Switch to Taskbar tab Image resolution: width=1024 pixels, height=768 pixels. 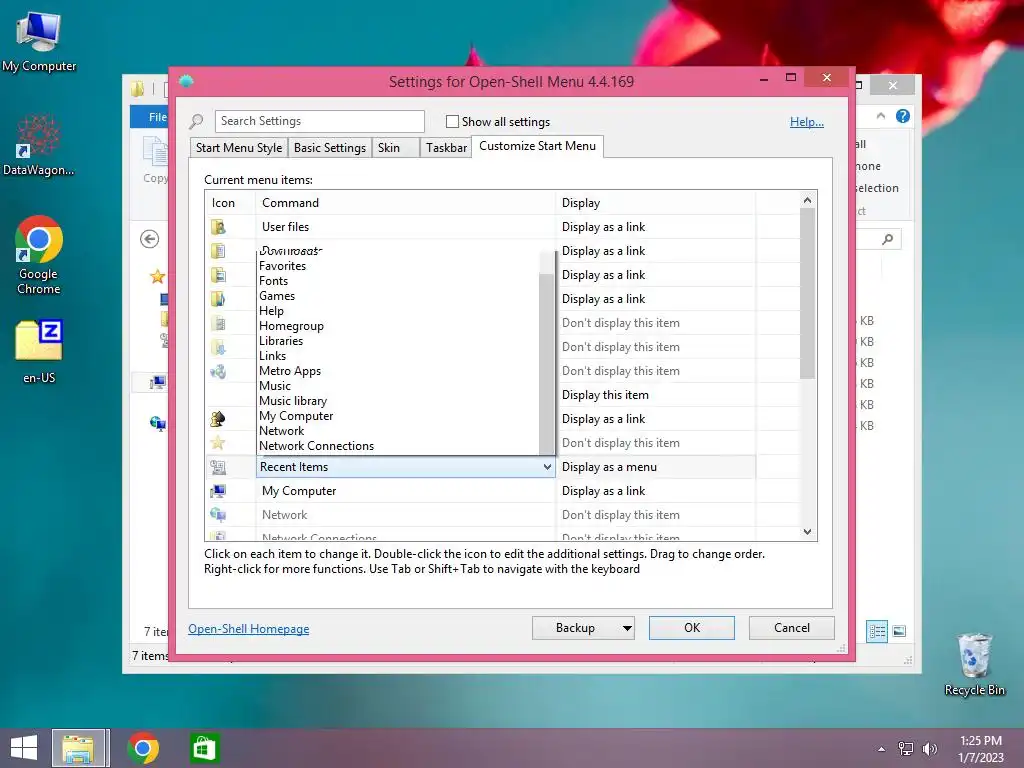(x=446, y=148)
